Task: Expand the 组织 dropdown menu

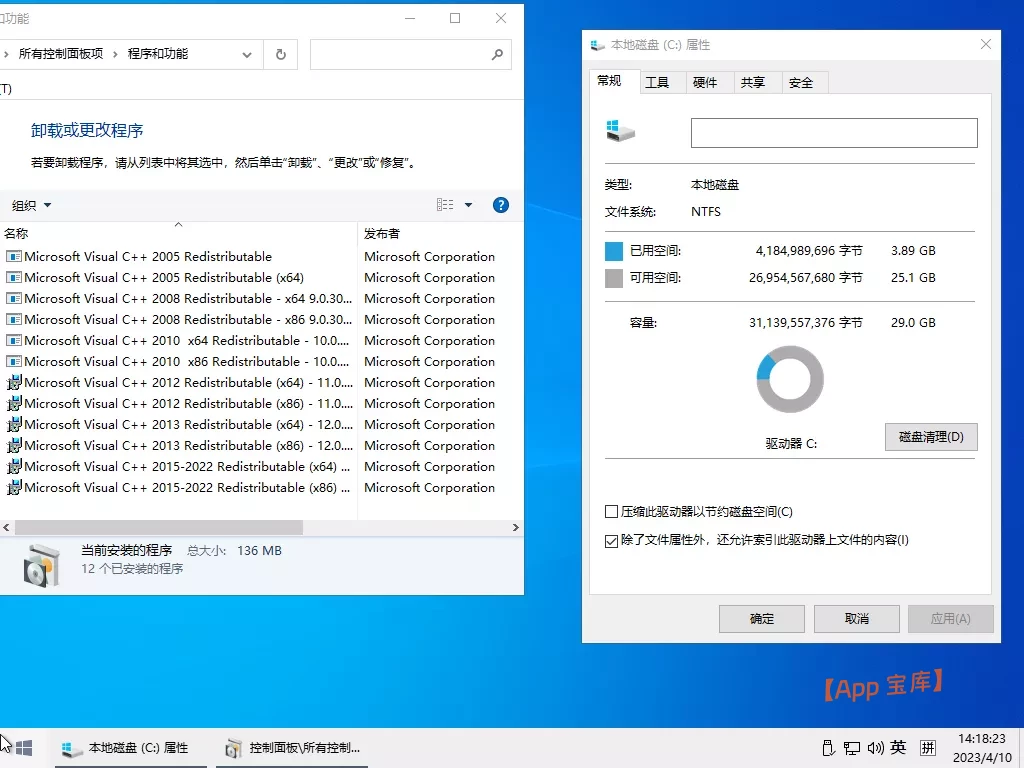Action: tap(30, 204)
